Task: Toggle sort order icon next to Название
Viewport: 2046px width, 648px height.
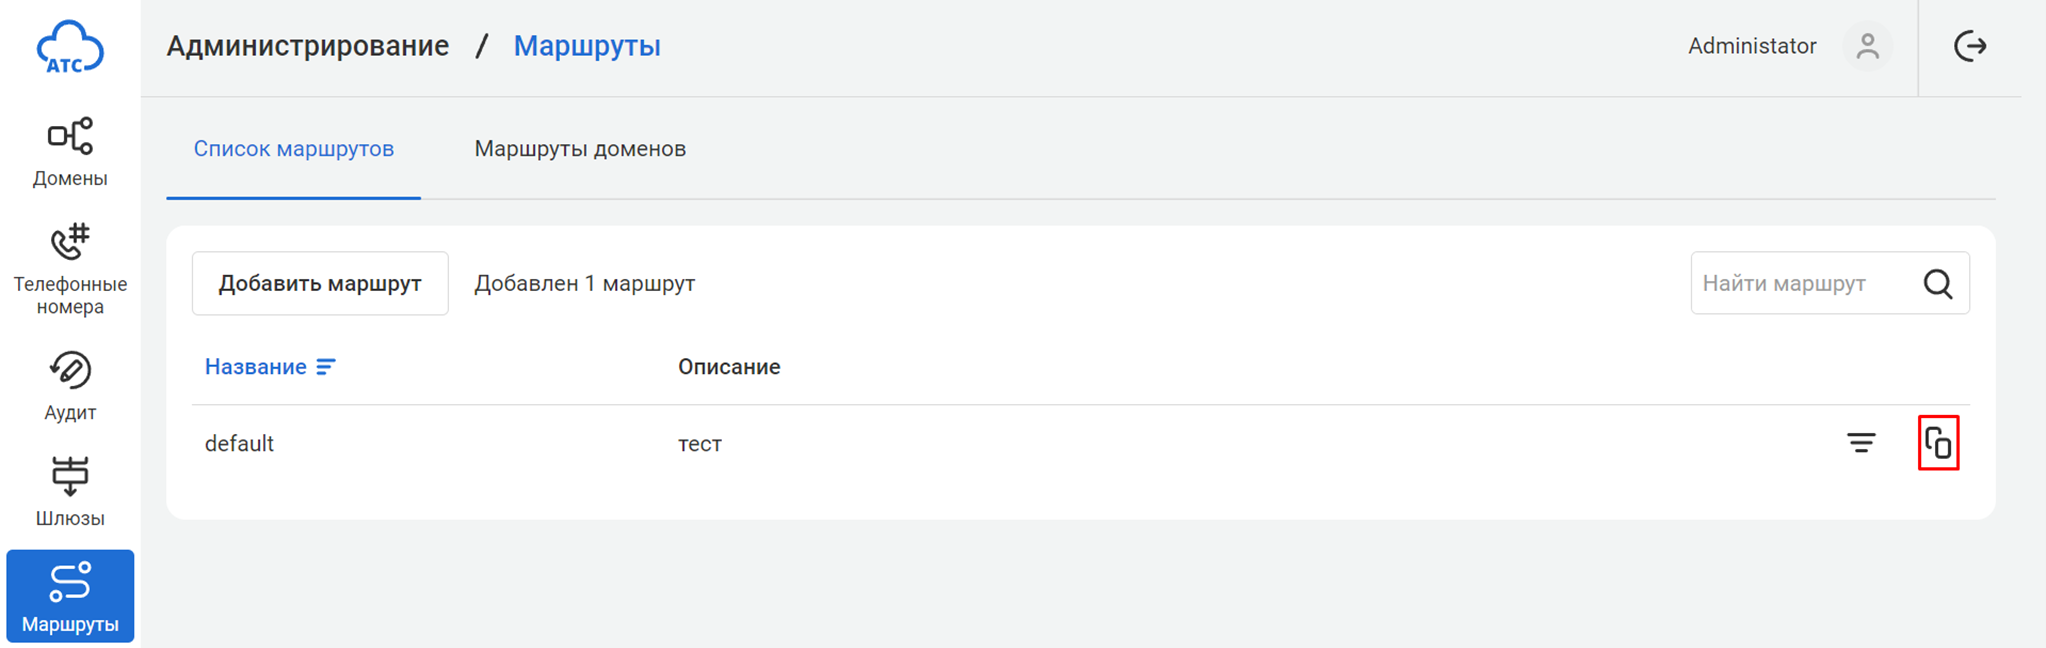Action: pos(326,367)
